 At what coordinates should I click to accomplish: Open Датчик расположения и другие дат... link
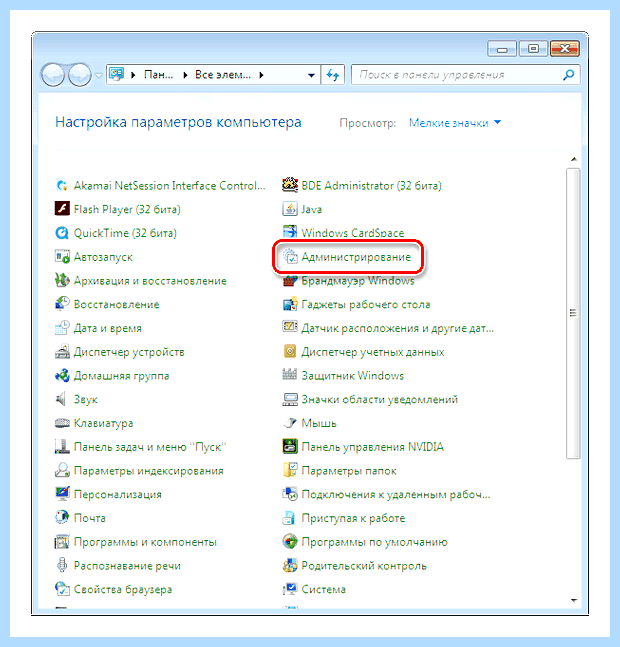(x=398, y=328)
